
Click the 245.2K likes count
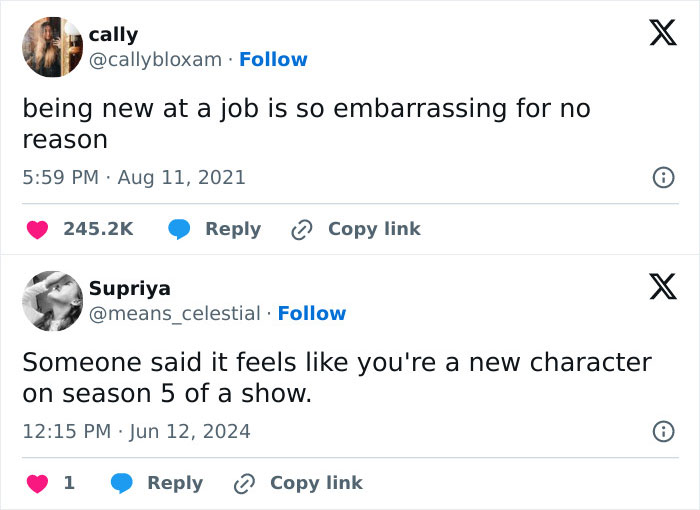tap(98, 229)
